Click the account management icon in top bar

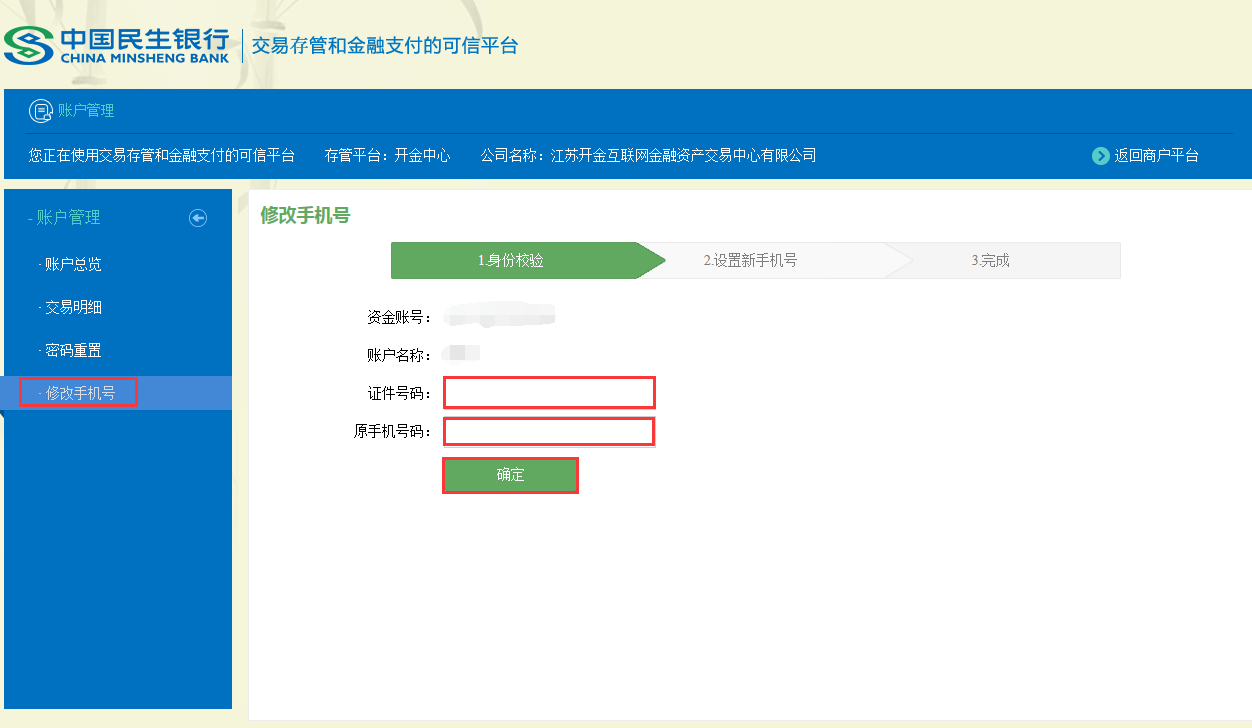point(40,111)
